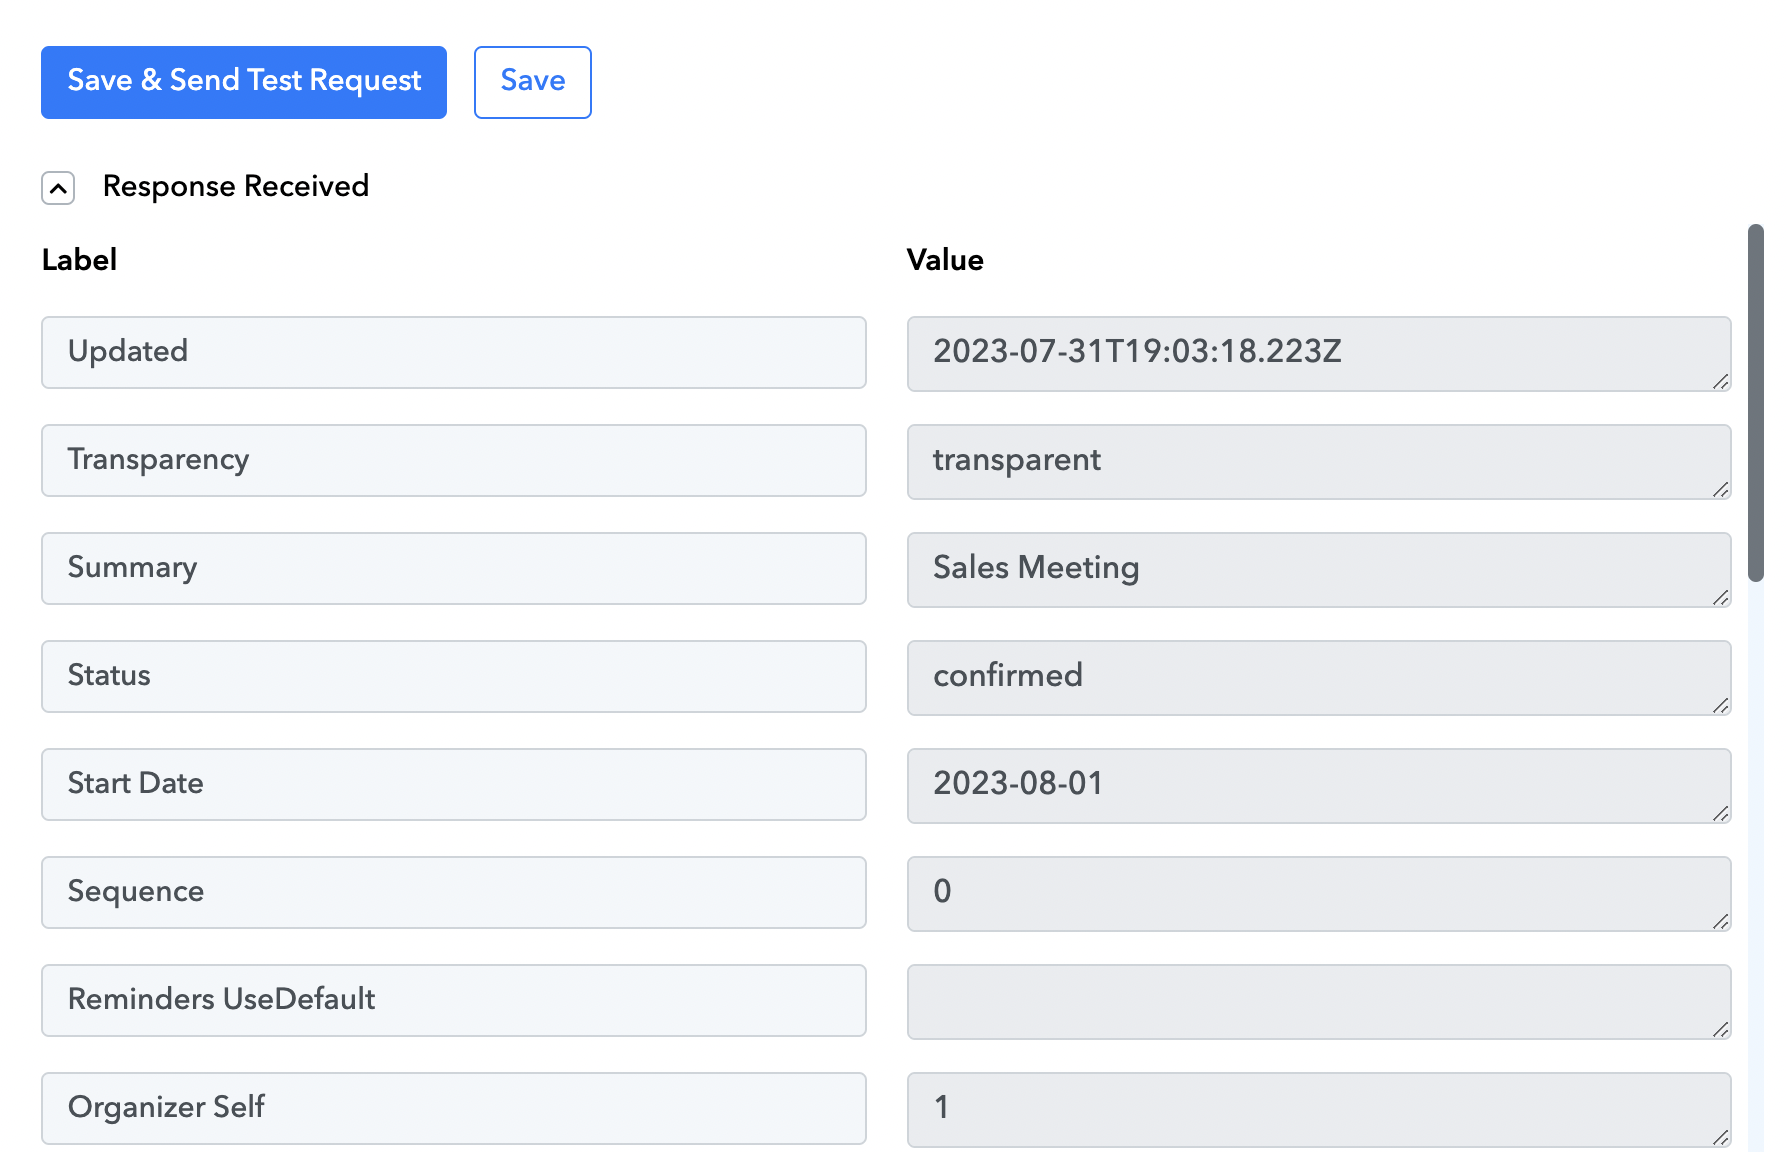Select the Transparency label field
Screen dimensions: 1786x1152
coord(454,460)
